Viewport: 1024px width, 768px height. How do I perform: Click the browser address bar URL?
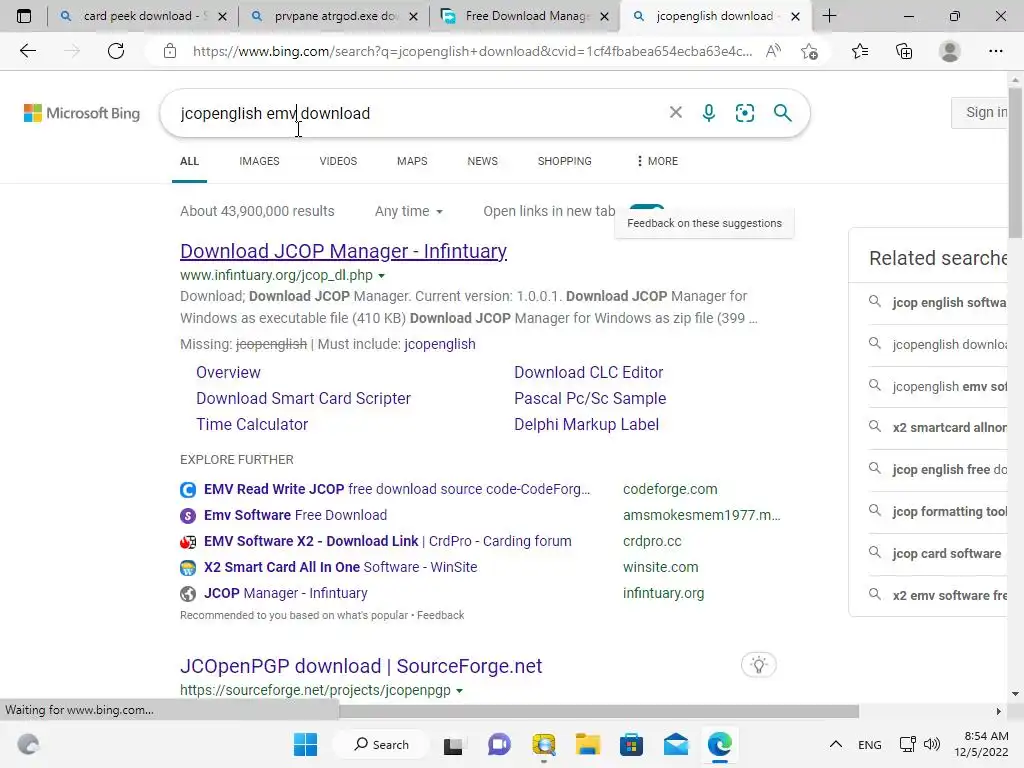pyautogui.click(x=473, y=51)
